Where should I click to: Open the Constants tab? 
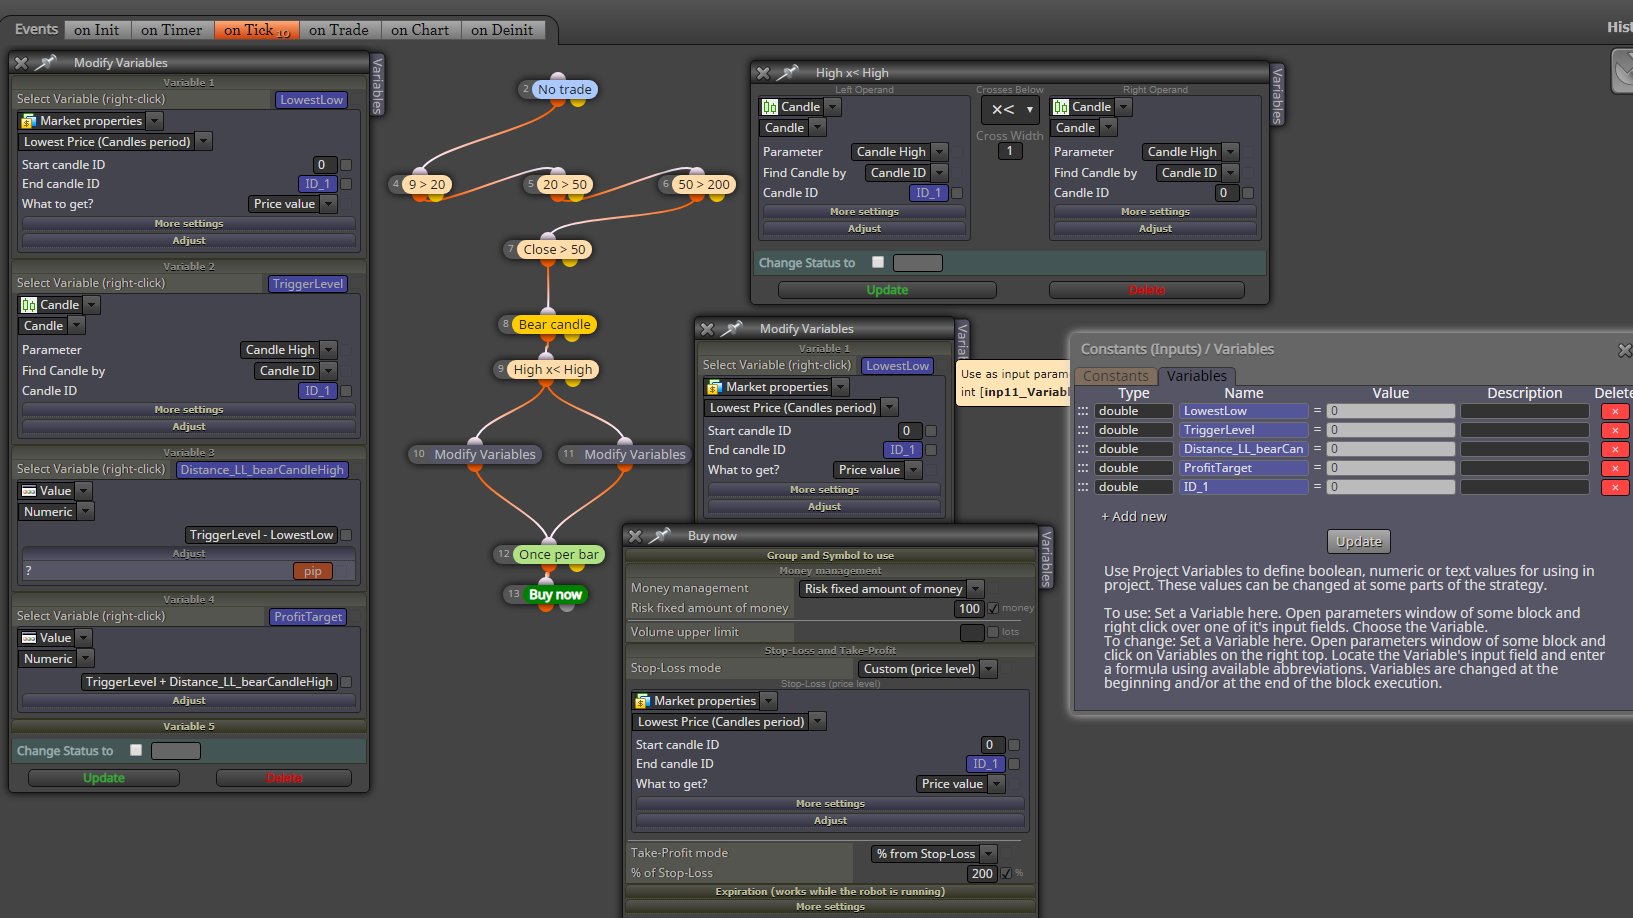pos(1116,376)
